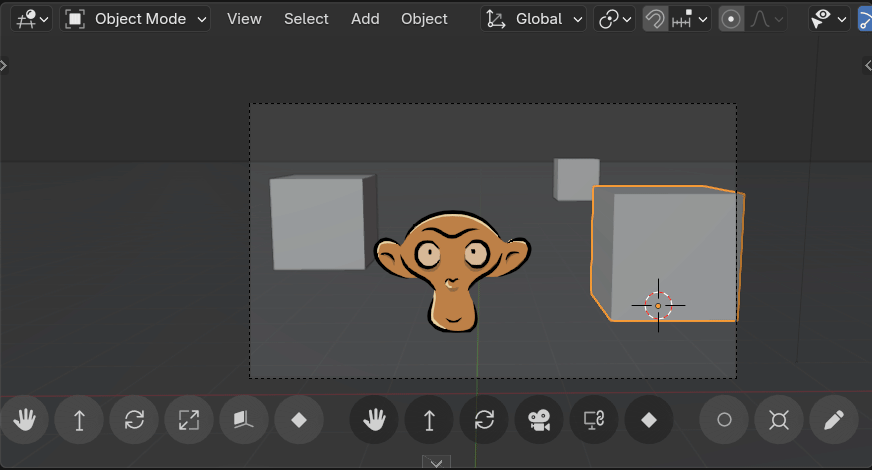
Task: Click the hand icon in the dark middle group
Action: (x=374, y=419)
